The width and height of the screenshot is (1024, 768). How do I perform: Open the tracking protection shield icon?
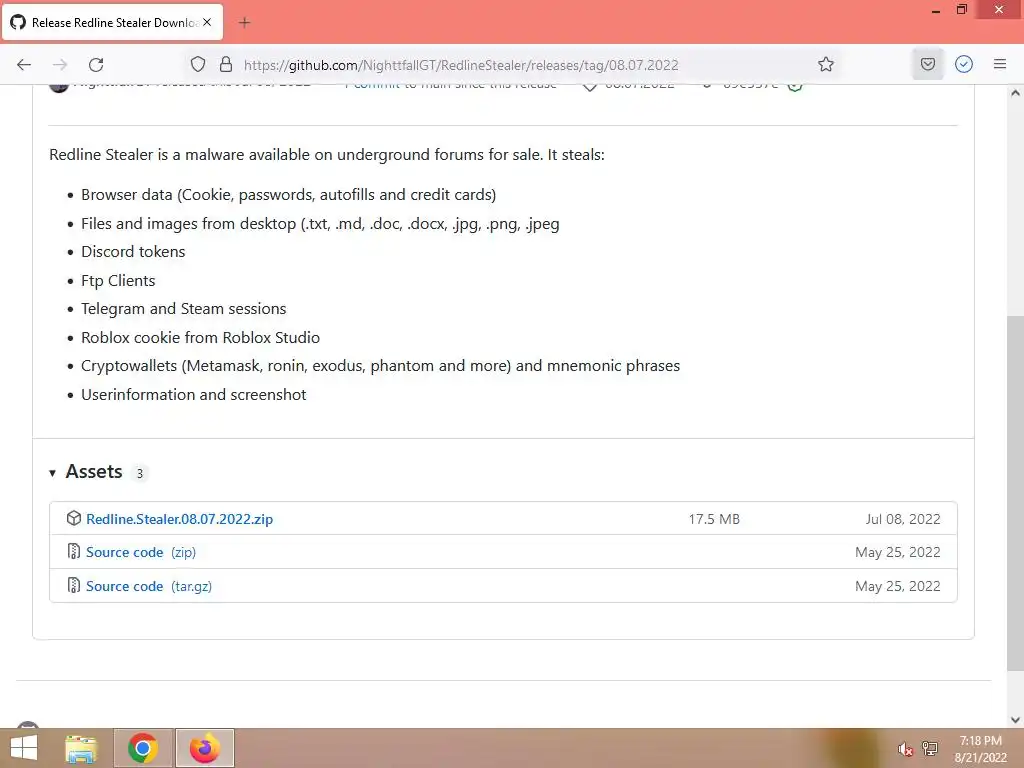[198, 64]
